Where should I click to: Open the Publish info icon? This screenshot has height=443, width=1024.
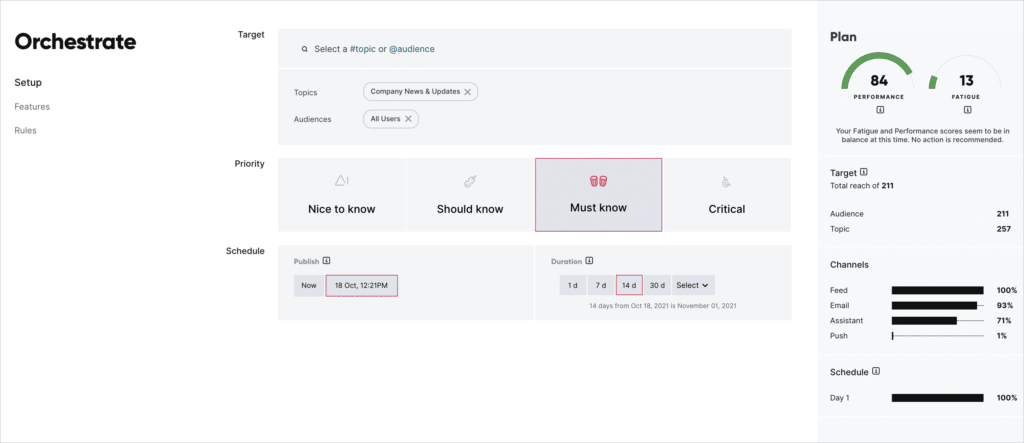tap(327, 261)
